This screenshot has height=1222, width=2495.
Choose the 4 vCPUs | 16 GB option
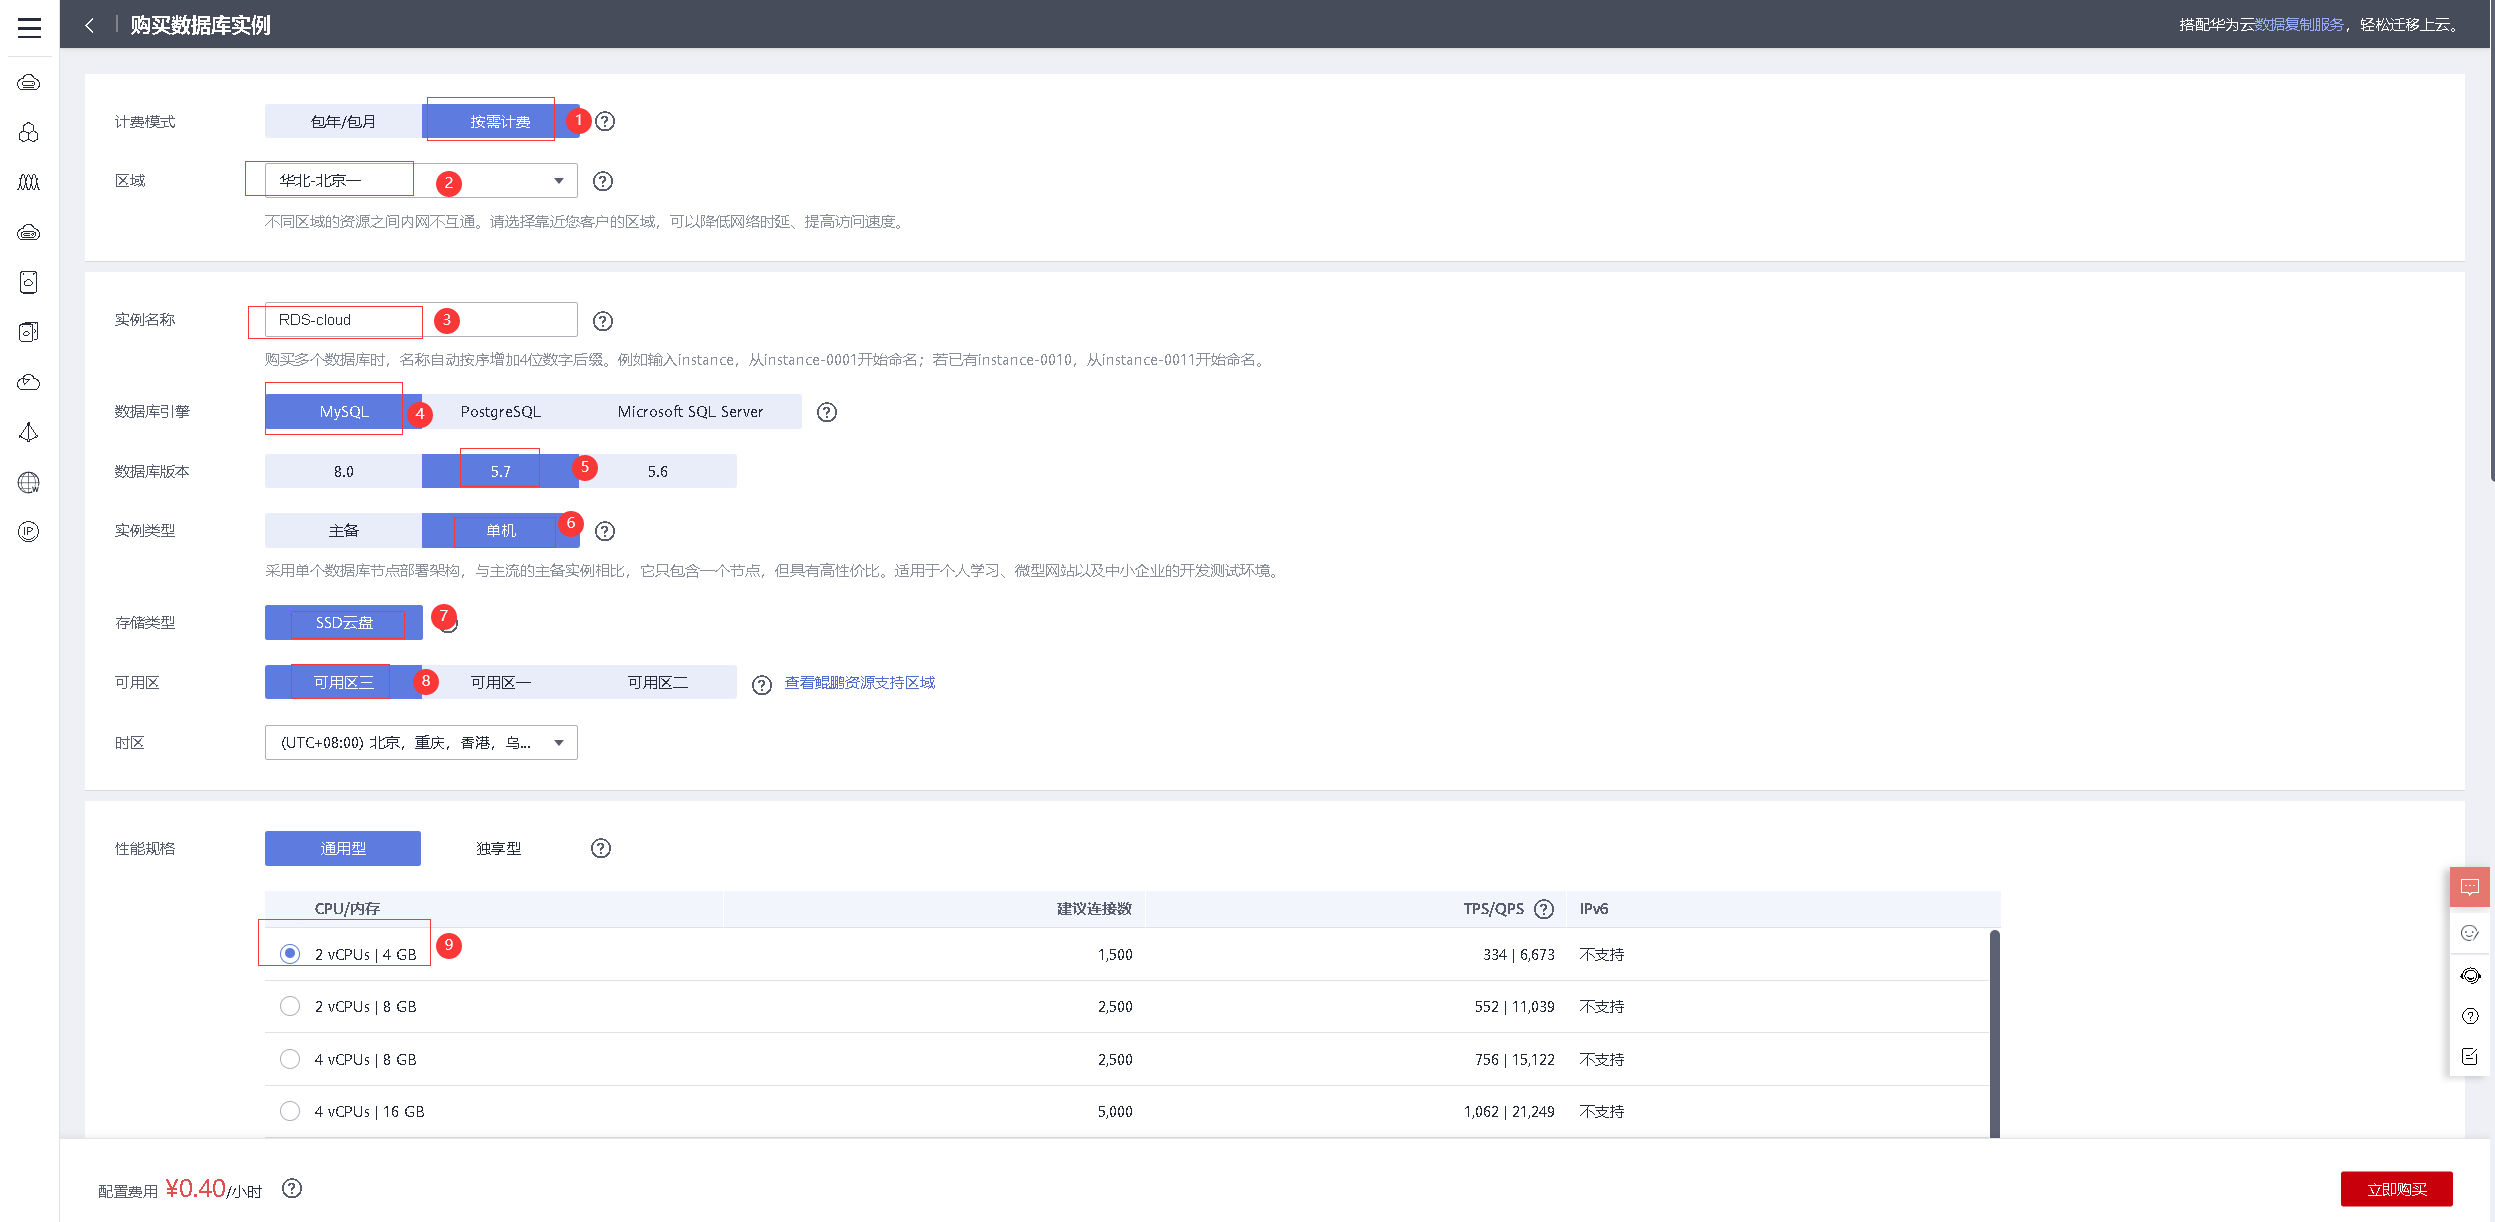point(290,1111)
